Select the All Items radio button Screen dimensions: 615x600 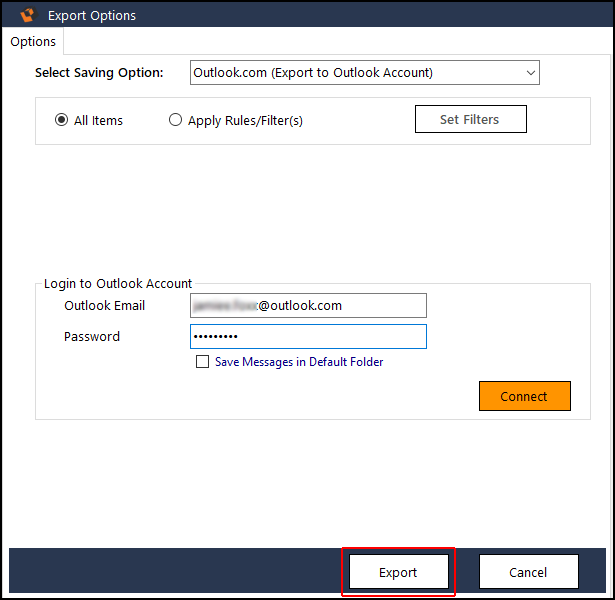tap(61, 120)
